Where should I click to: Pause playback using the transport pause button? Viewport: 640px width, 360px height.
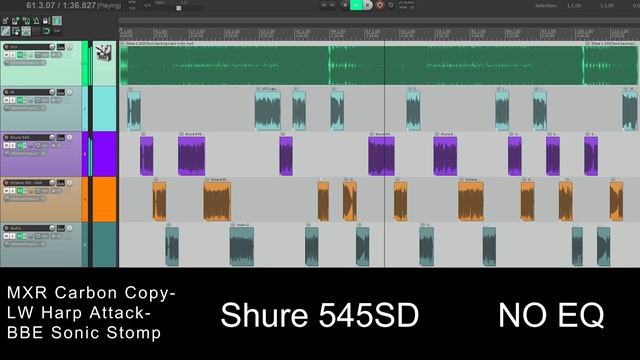pos(368,5)
